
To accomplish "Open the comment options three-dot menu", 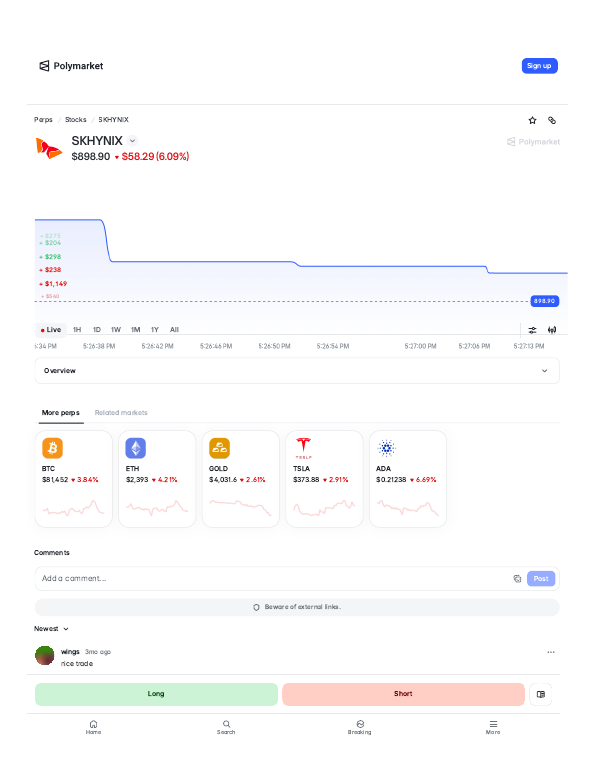I will [551, 652].
